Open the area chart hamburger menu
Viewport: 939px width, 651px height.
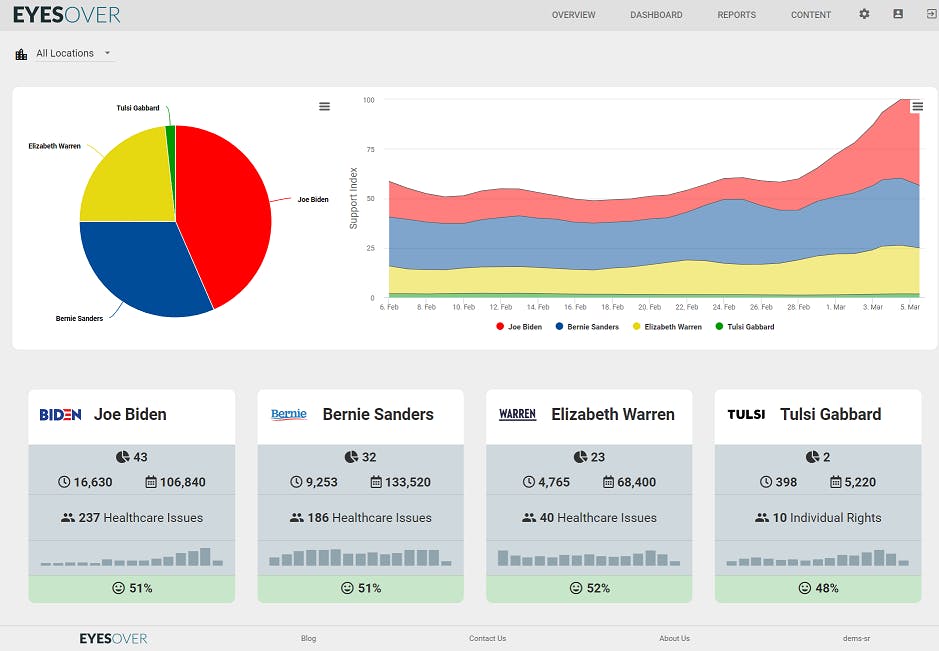pos(917,107)
